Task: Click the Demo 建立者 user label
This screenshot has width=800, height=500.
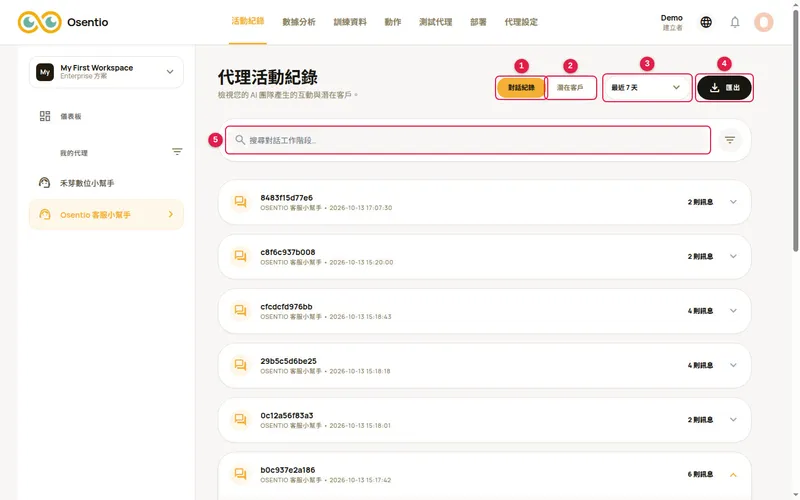Action: (x=671, y=22)
